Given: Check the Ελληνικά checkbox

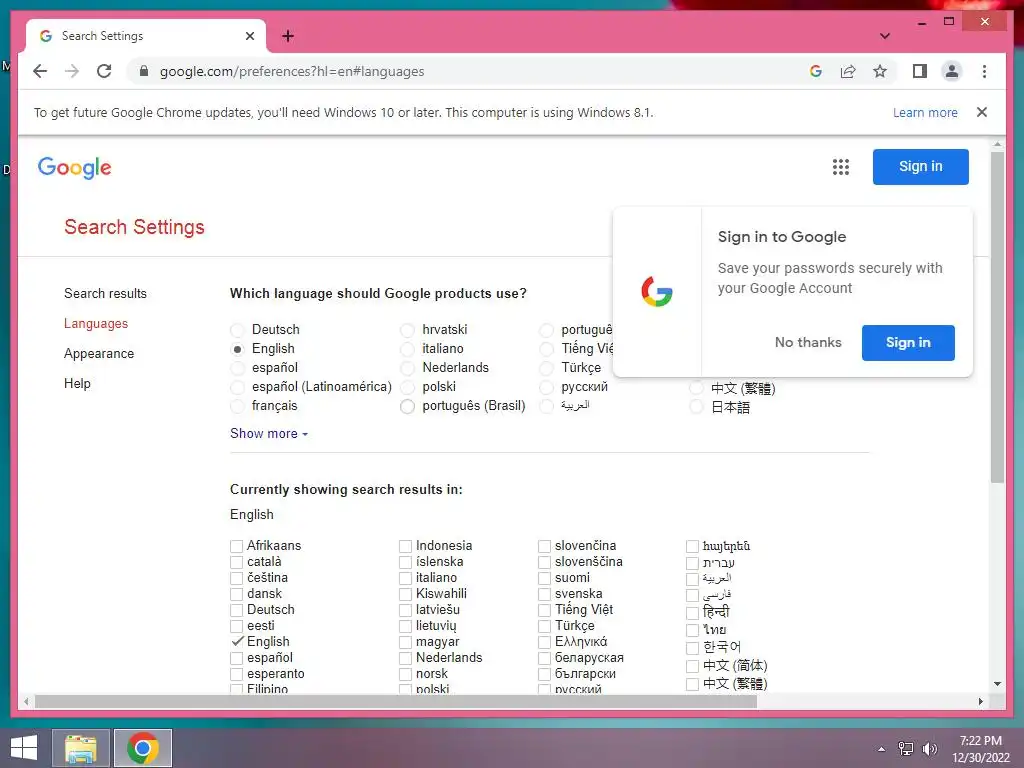Looking at the screenshot, I should [x=545, y=642].
